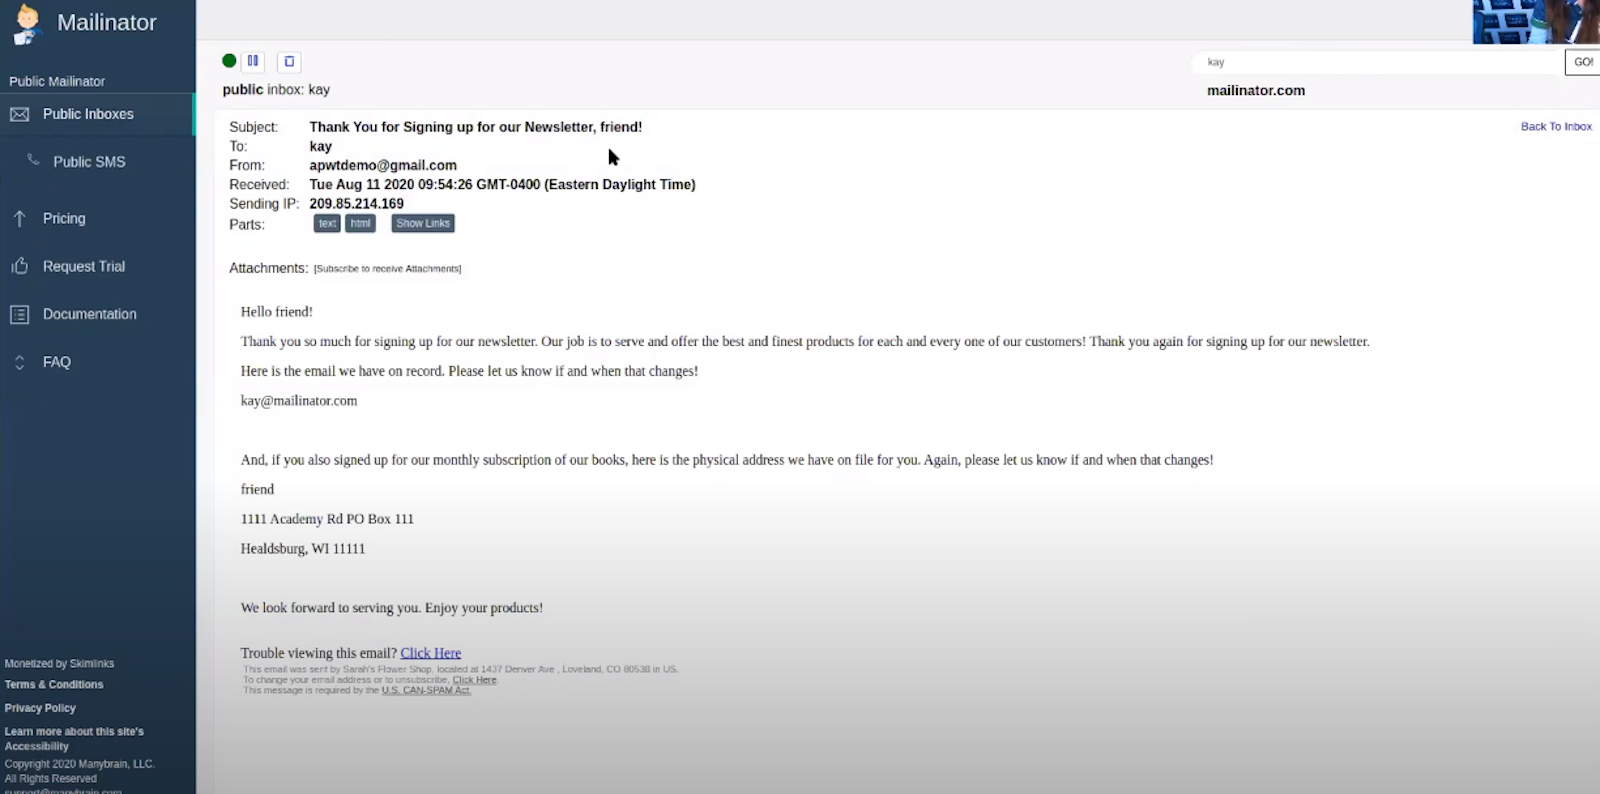Delete this email using the trash icon

289,62
